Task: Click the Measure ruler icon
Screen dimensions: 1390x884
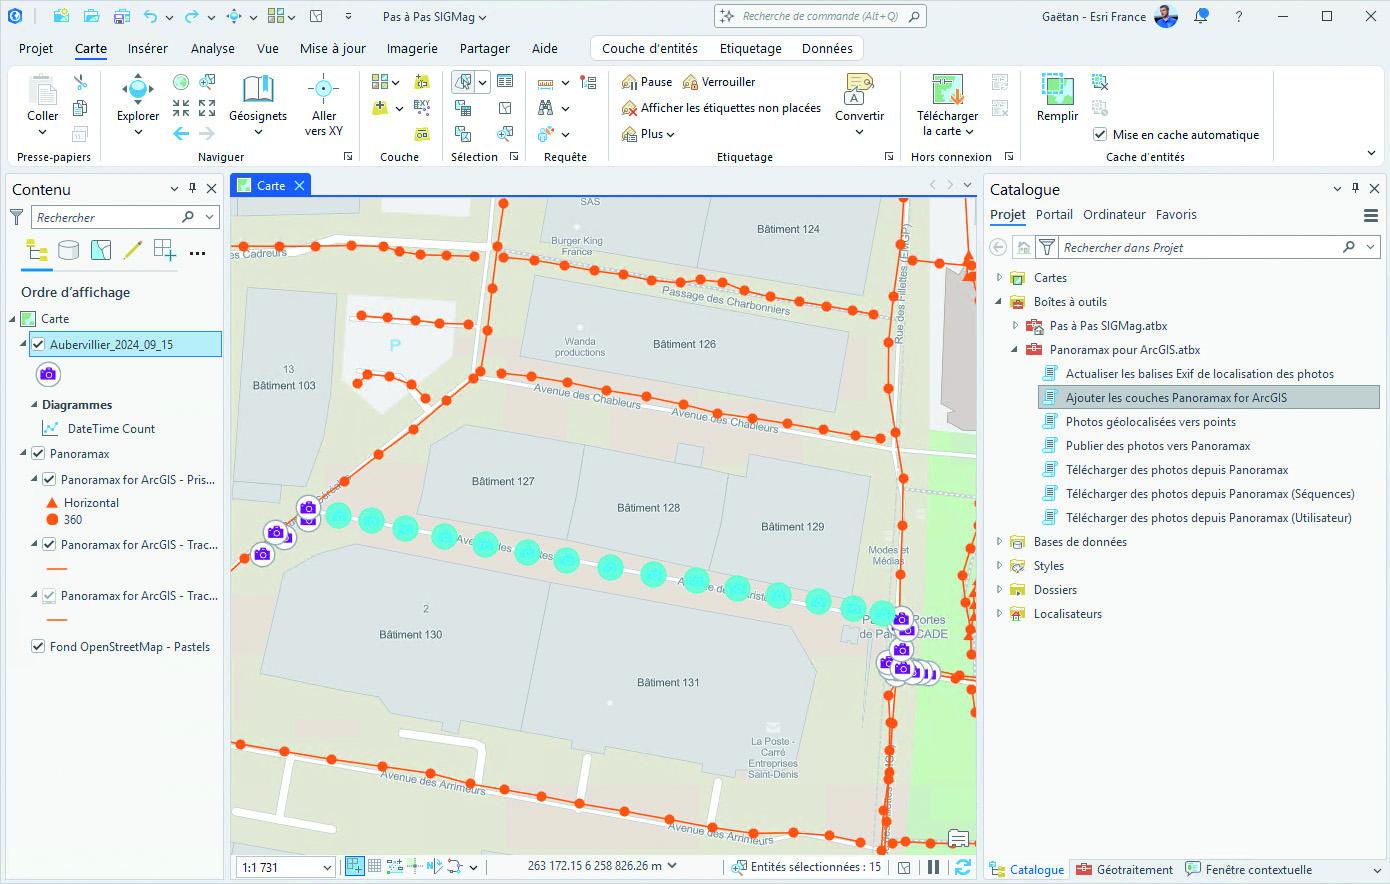Action: 545,82
